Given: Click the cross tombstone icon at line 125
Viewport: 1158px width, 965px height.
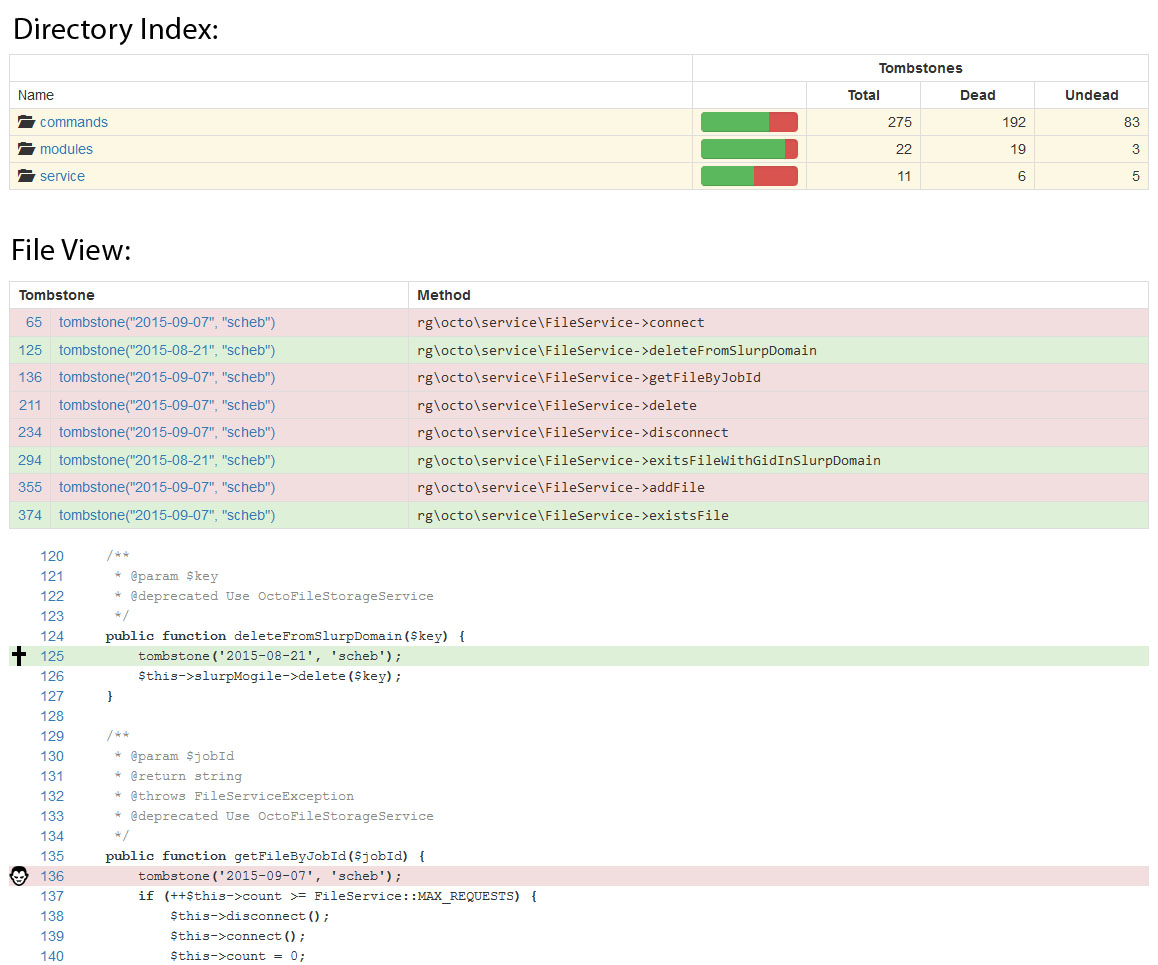Looking at the screenshot, I should pos(18,656).
